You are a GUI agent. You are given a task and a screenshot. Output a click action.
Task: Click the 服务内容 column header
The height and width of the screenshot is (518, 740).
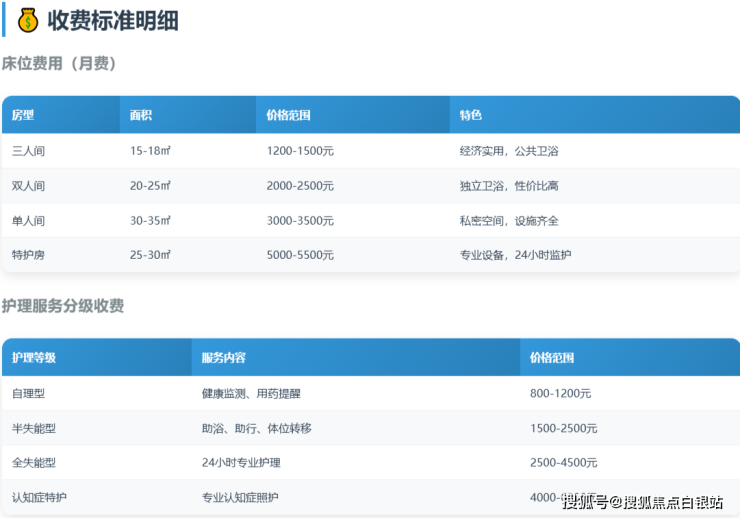tap(224, 358)
